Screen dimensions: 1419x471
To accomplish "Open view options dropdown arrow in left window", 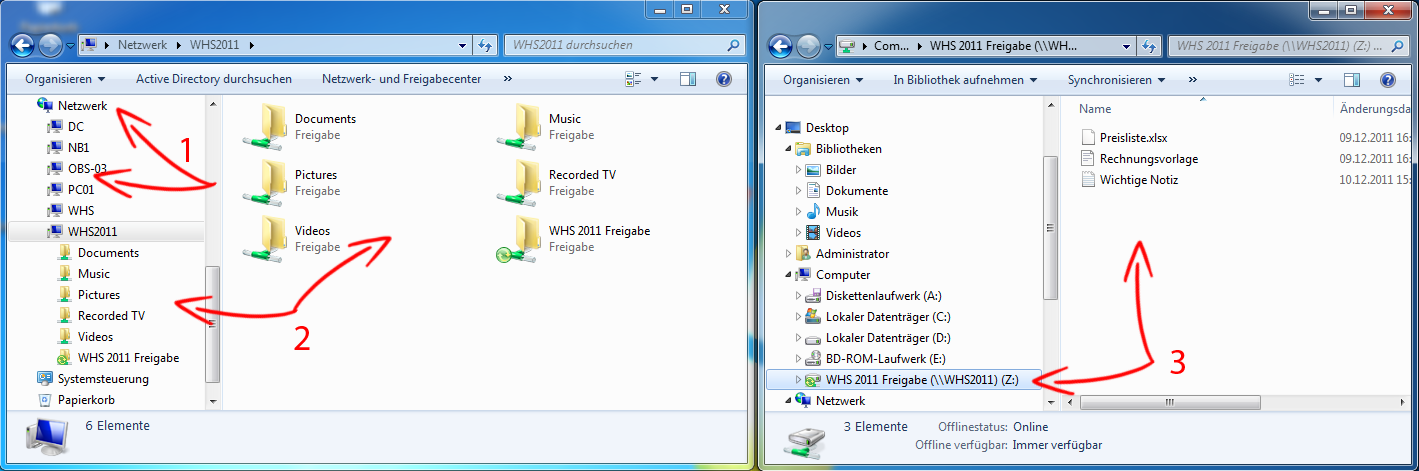I will (654, 78).
